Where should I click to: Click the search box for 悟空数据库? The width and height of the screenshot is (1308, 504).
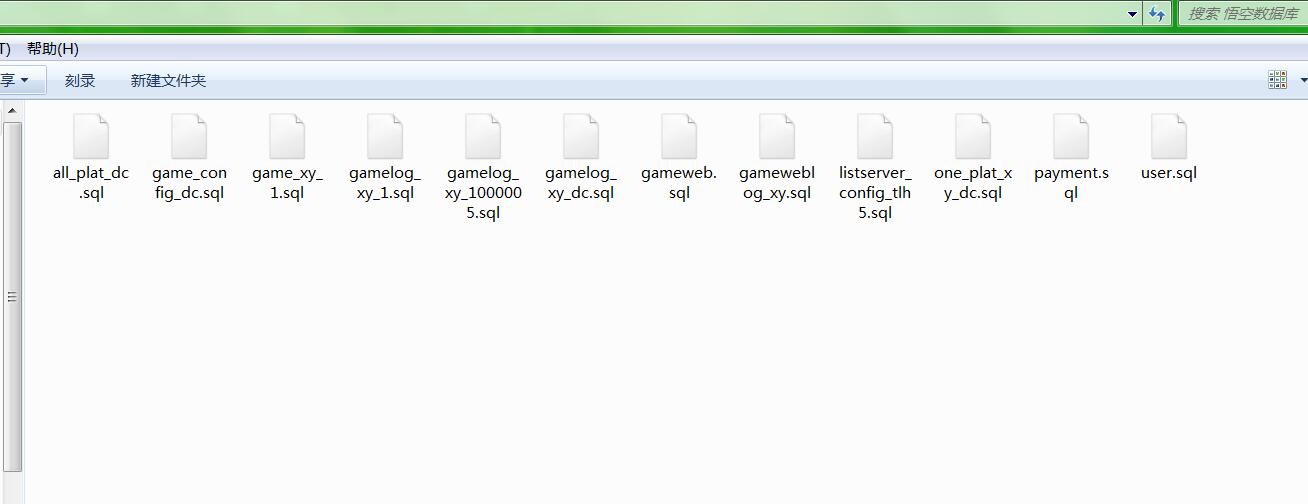pyautogui.click(x=1242, y=14)
